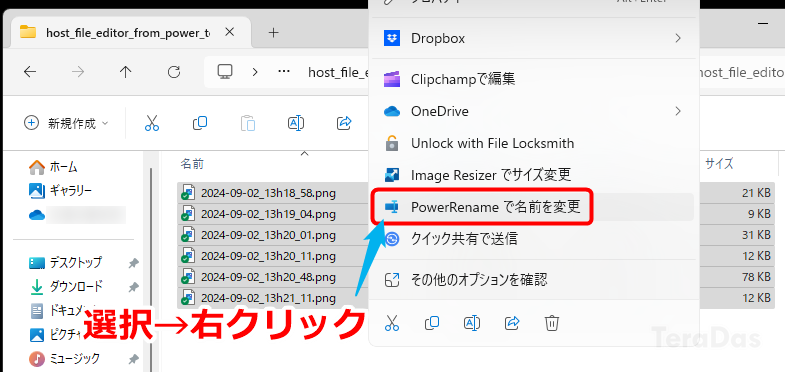Click the Share icon in context menu
The image size is (785, 372).
[x=512, y=323]
